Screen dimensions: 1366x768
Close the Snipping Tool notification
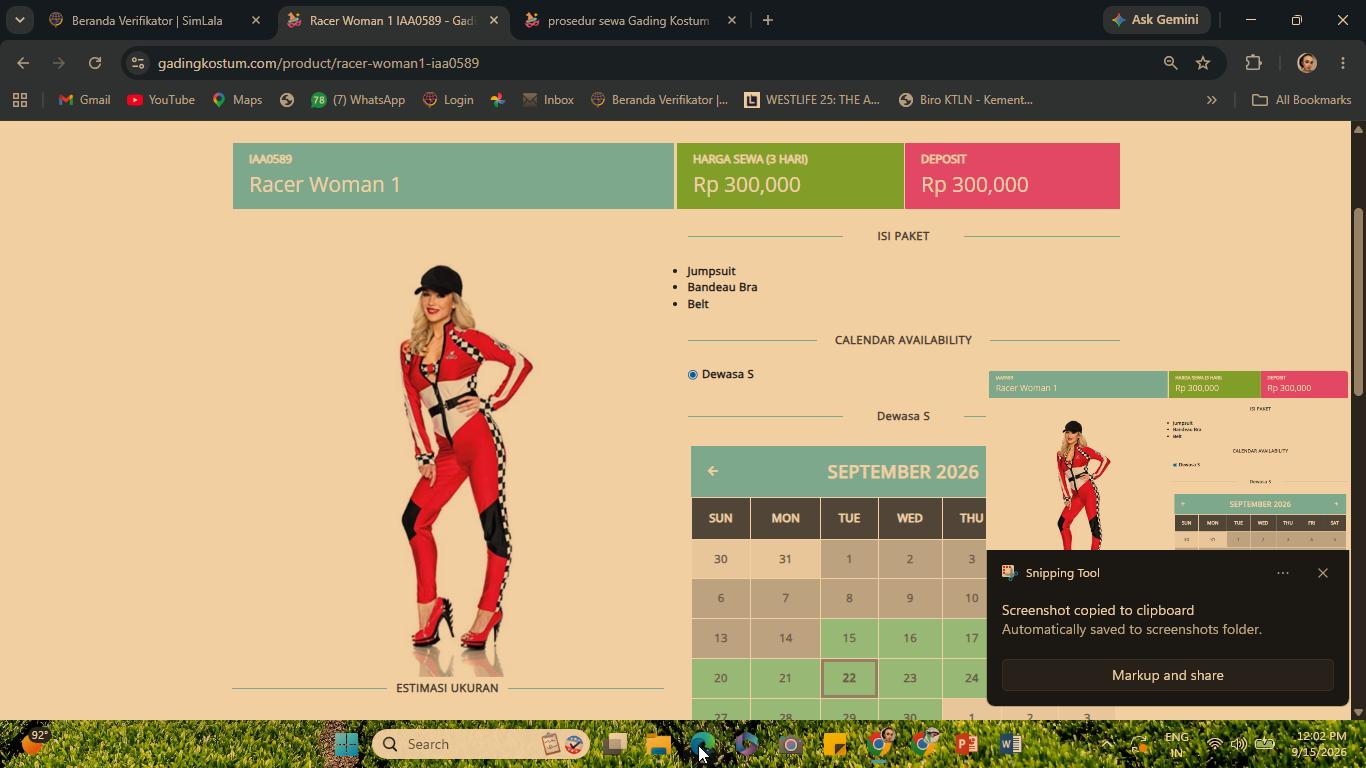click(1323, 573)
